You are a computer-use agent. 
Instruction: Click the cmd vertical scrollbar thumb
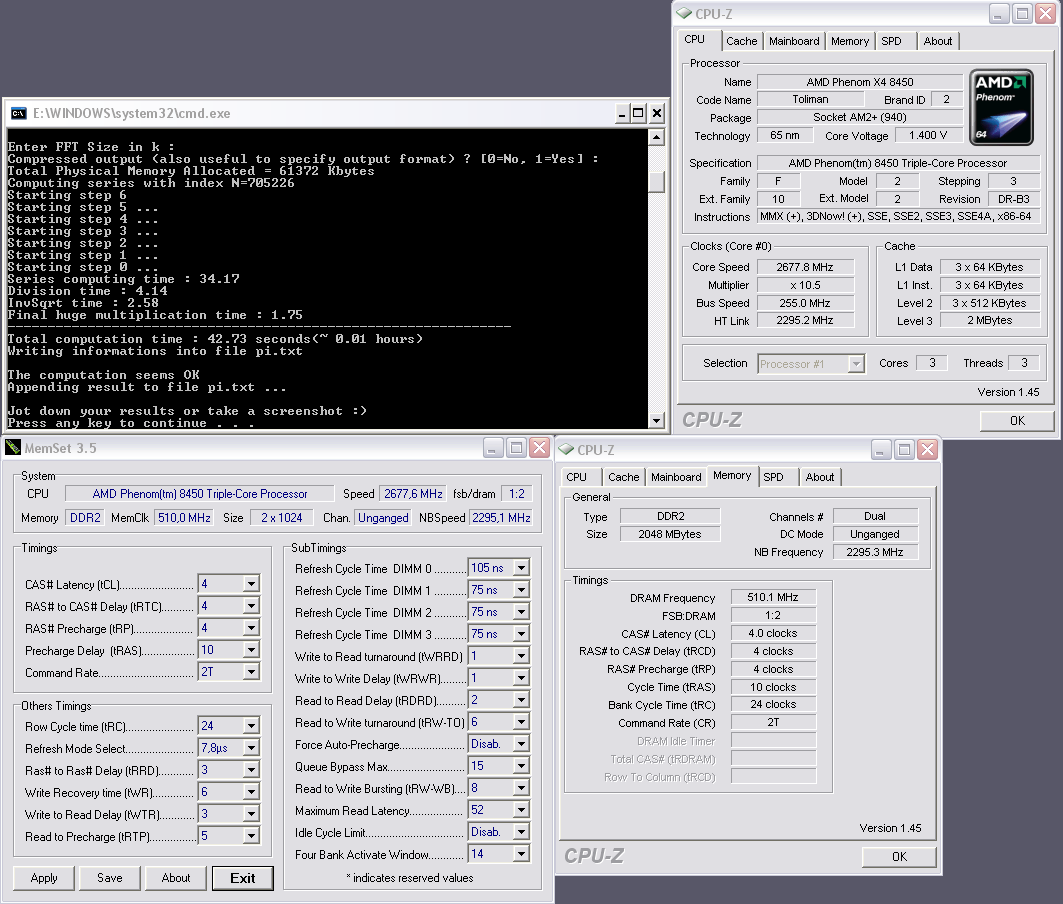click(x=656, y=181)
